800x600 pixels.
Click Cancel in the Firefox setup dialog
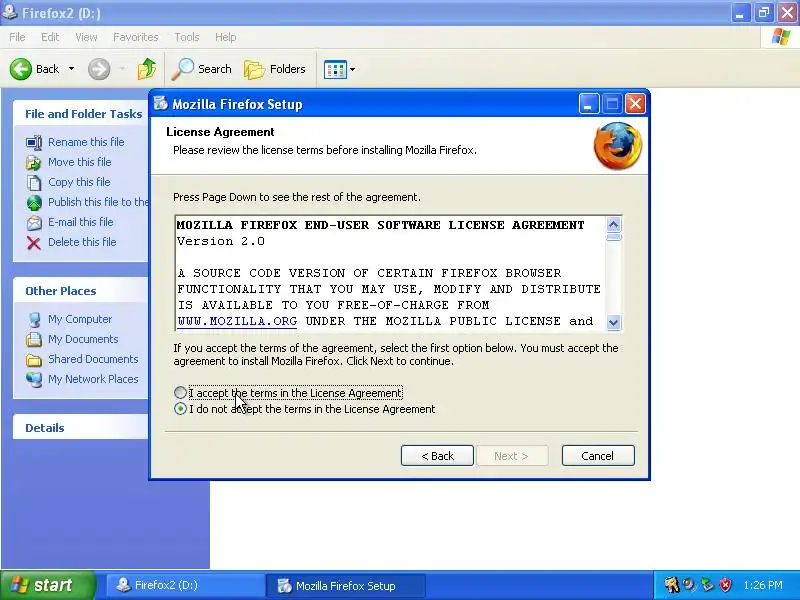click(x=598, y=456)
